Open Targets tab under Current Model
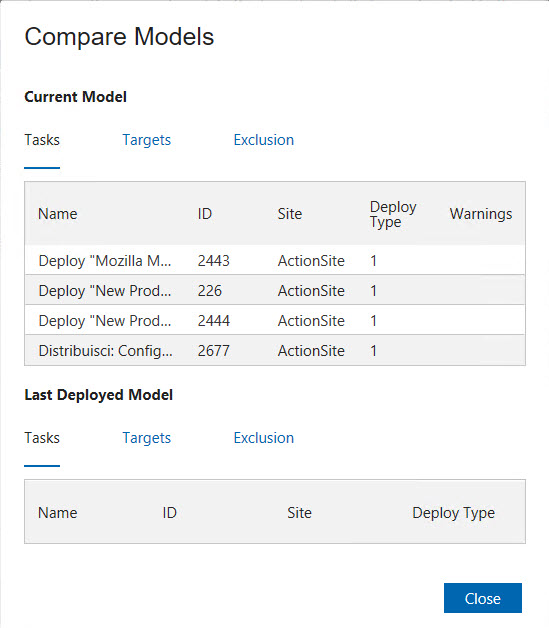 click(147, 140)
